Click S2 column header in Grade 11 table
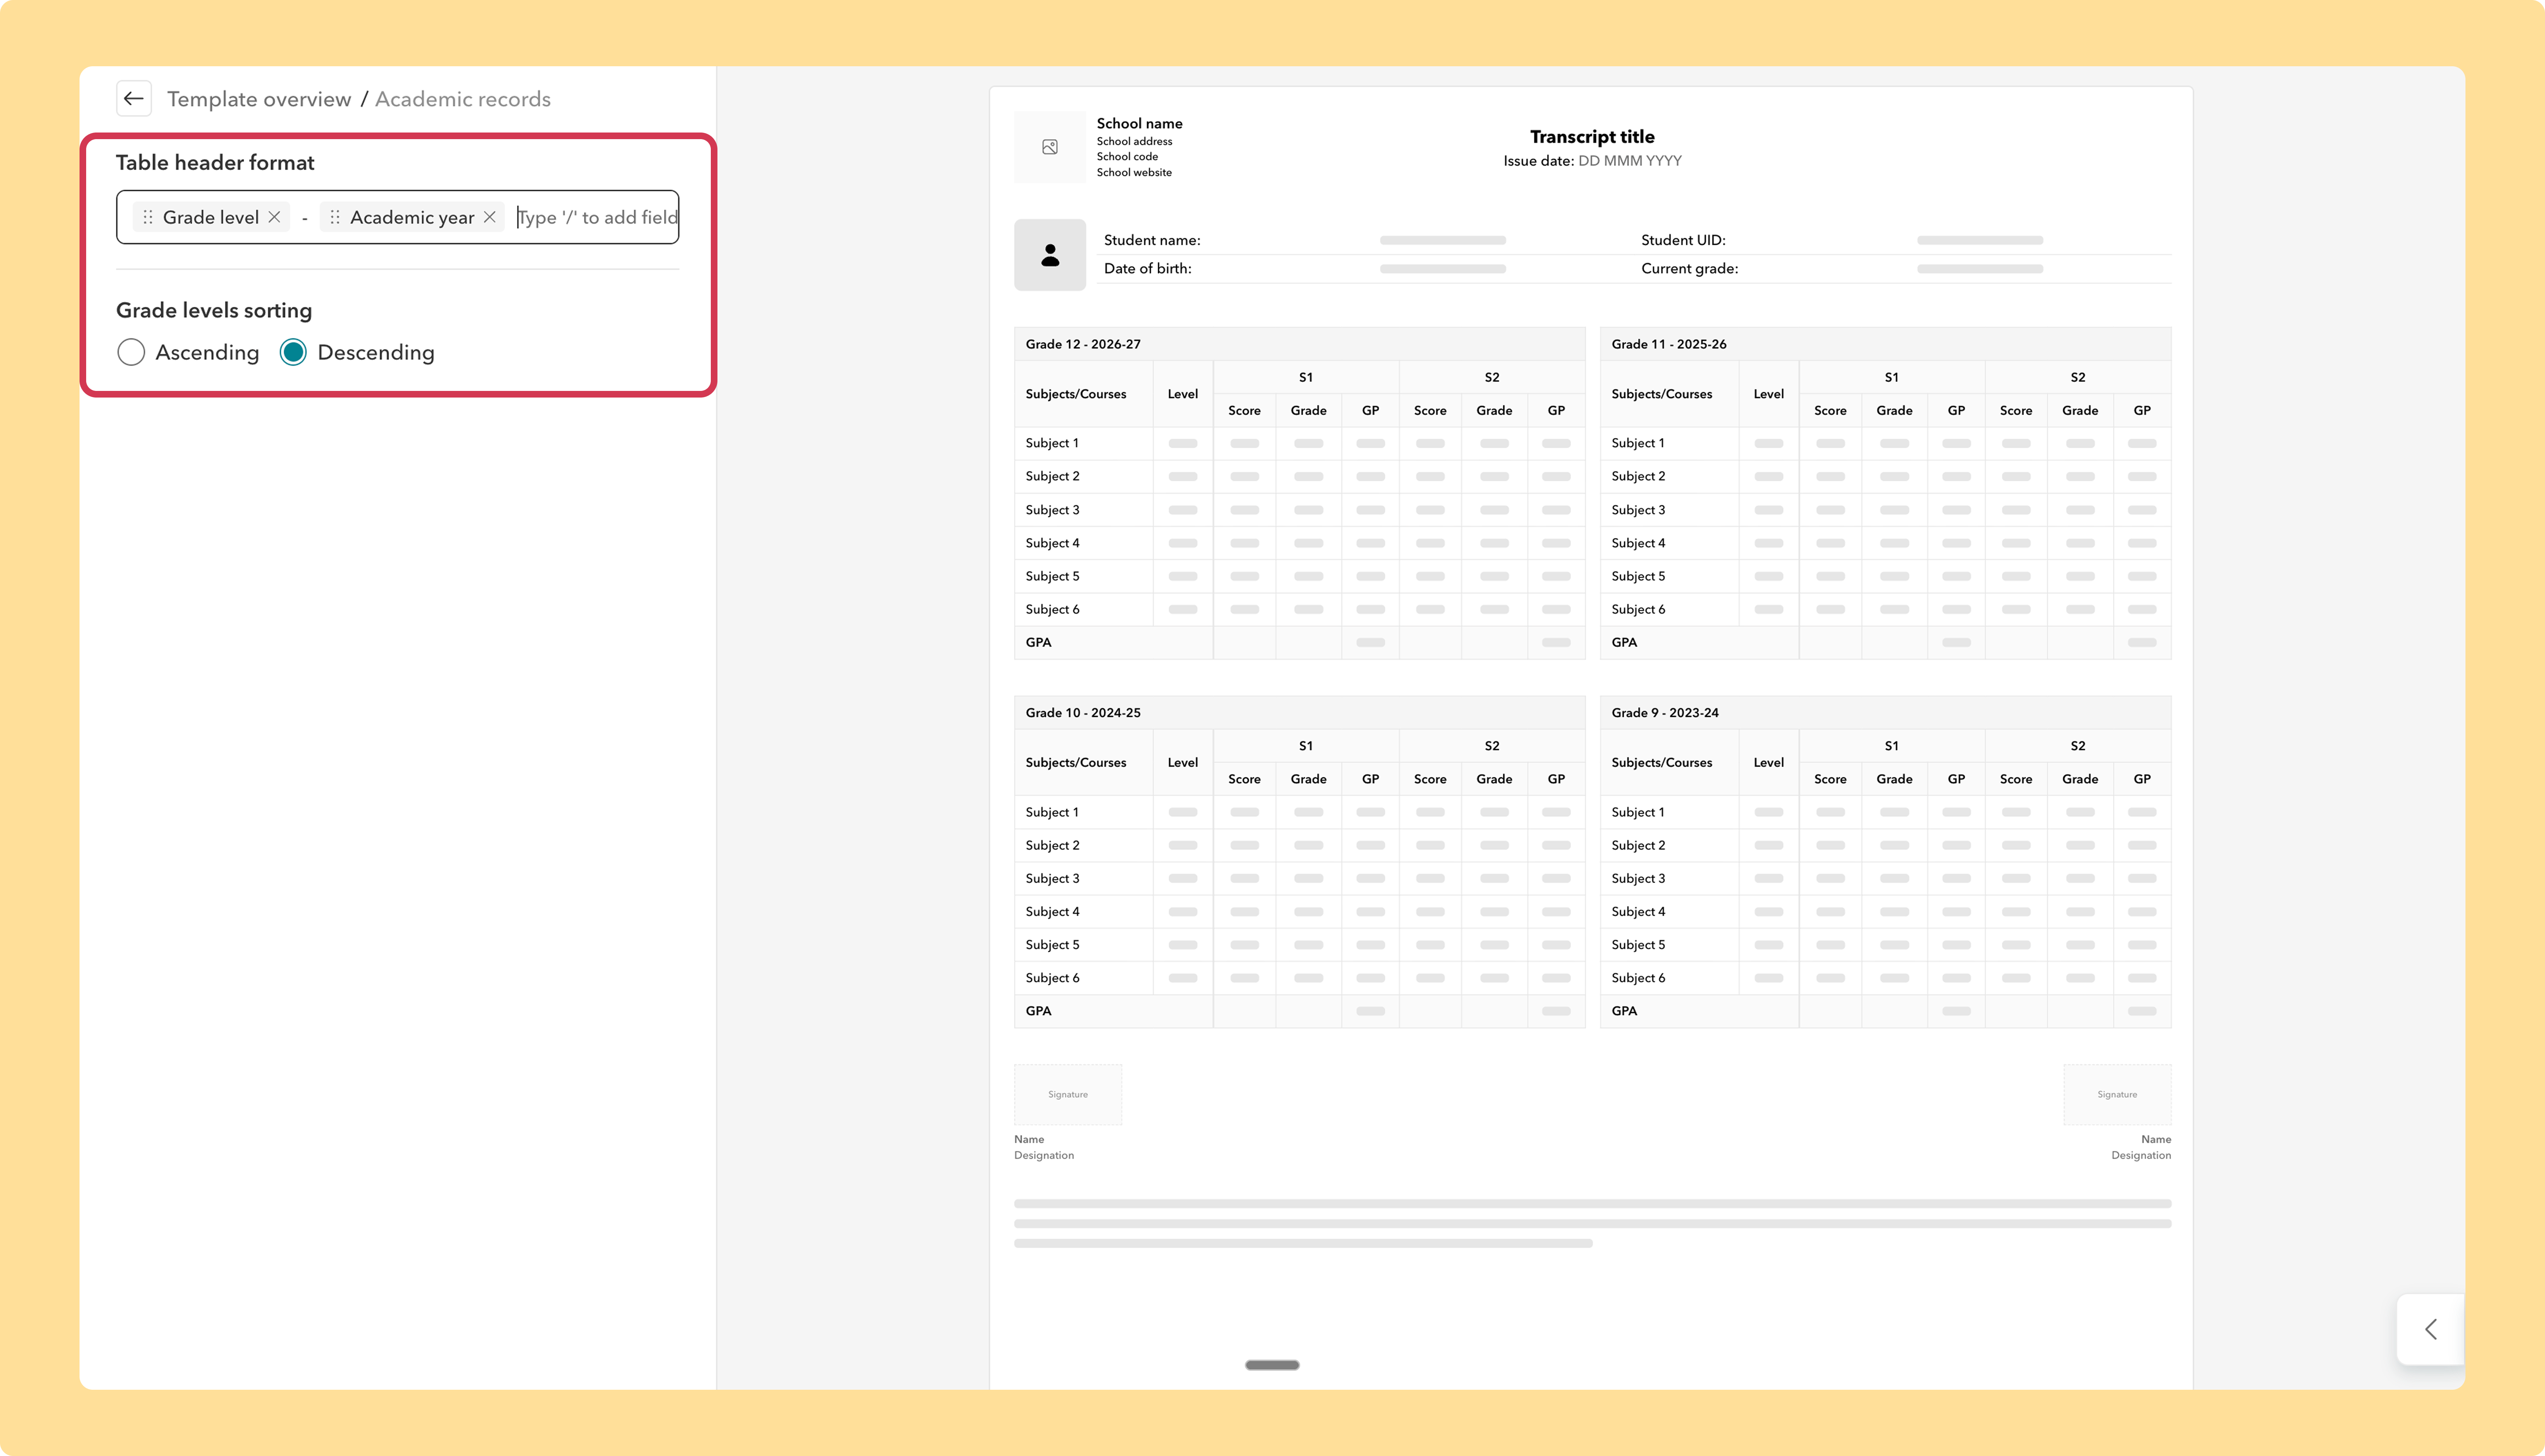Screen dimensions: 2545x1456 (2078, 377)
